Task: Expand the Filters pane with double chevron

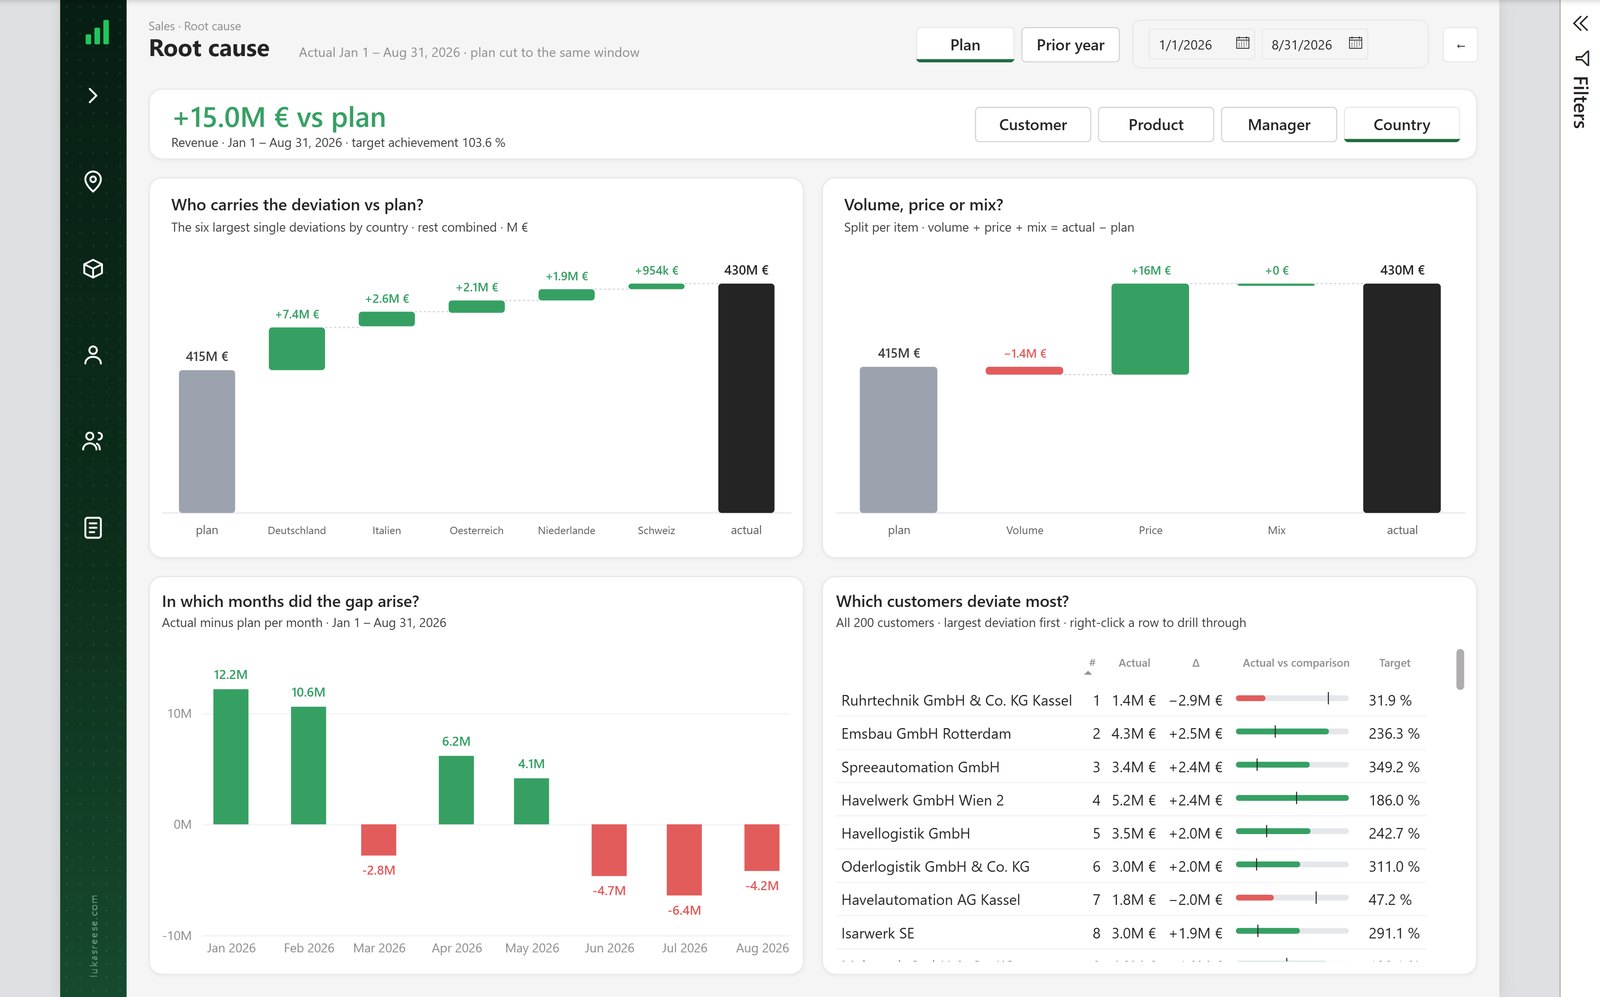Action: click(1580, 23)
